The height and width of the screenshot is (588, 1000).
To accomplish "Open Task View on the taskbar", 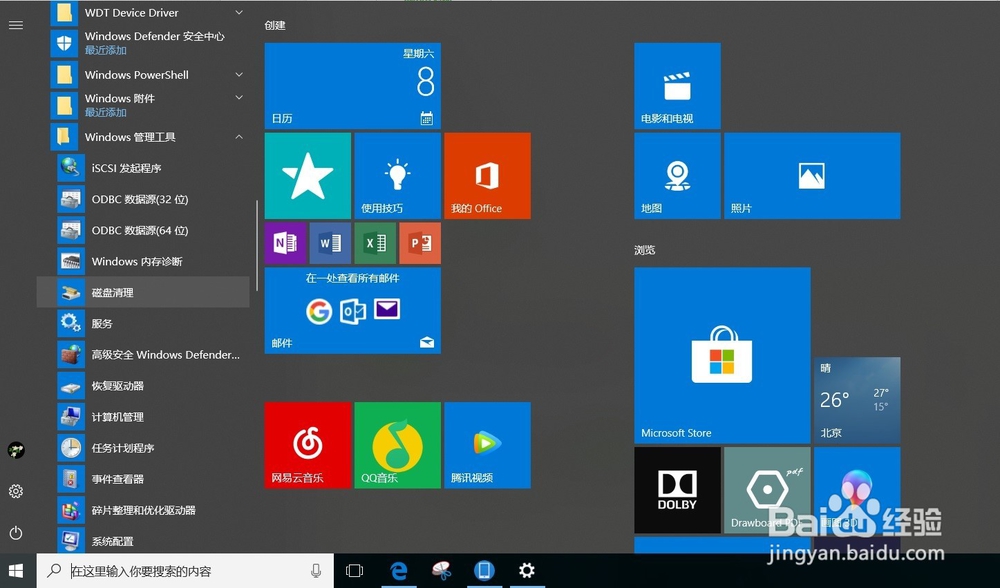I will [x=354, y=571].
